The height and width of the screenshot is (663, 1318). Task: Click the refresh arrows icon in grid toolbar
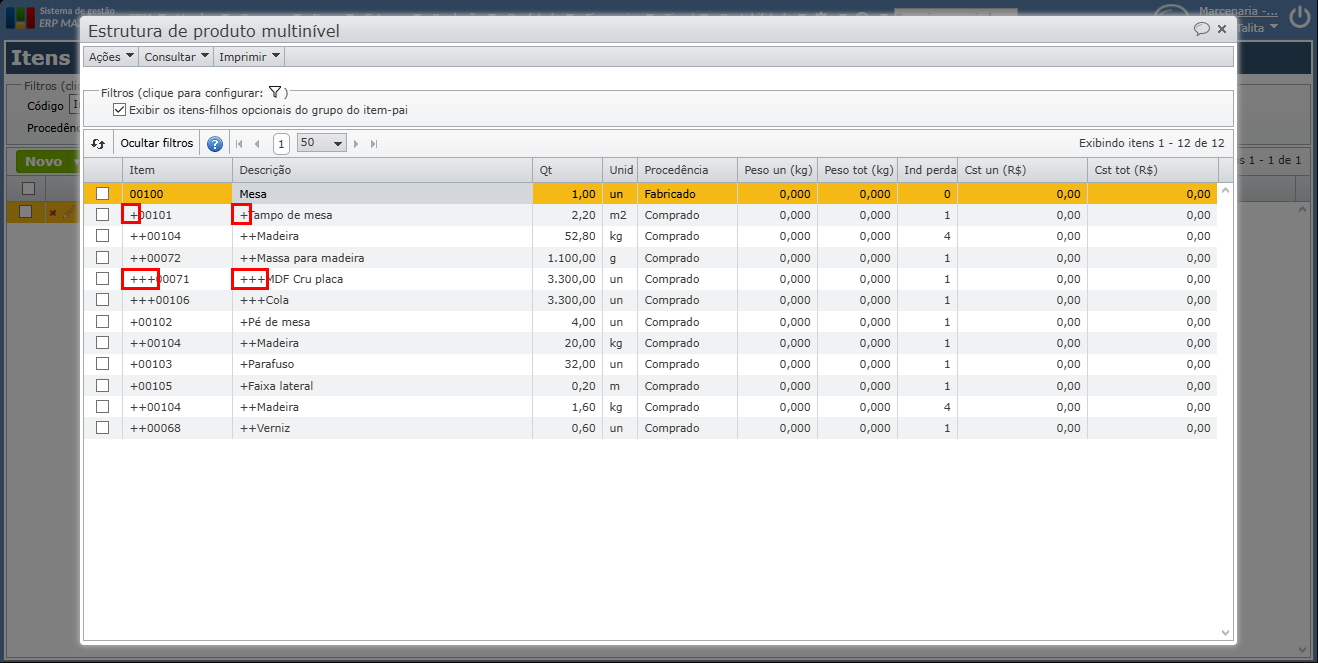point(98,143)
